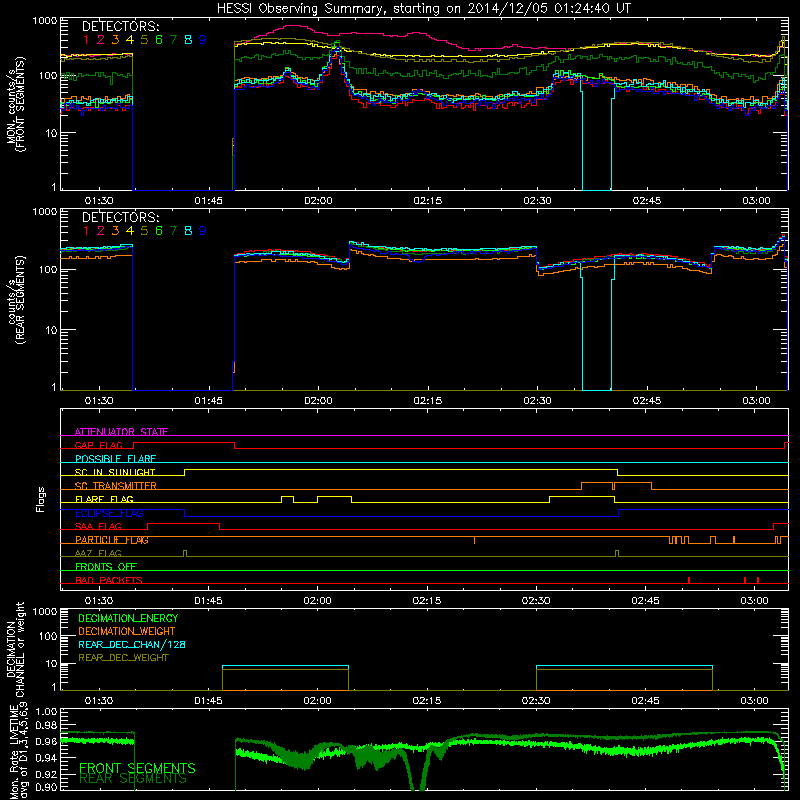Image resolution: width=800 pixels, height=800 pixels.
Task: Select the FRONTS_OFF flag label
Action: [106, 566]
